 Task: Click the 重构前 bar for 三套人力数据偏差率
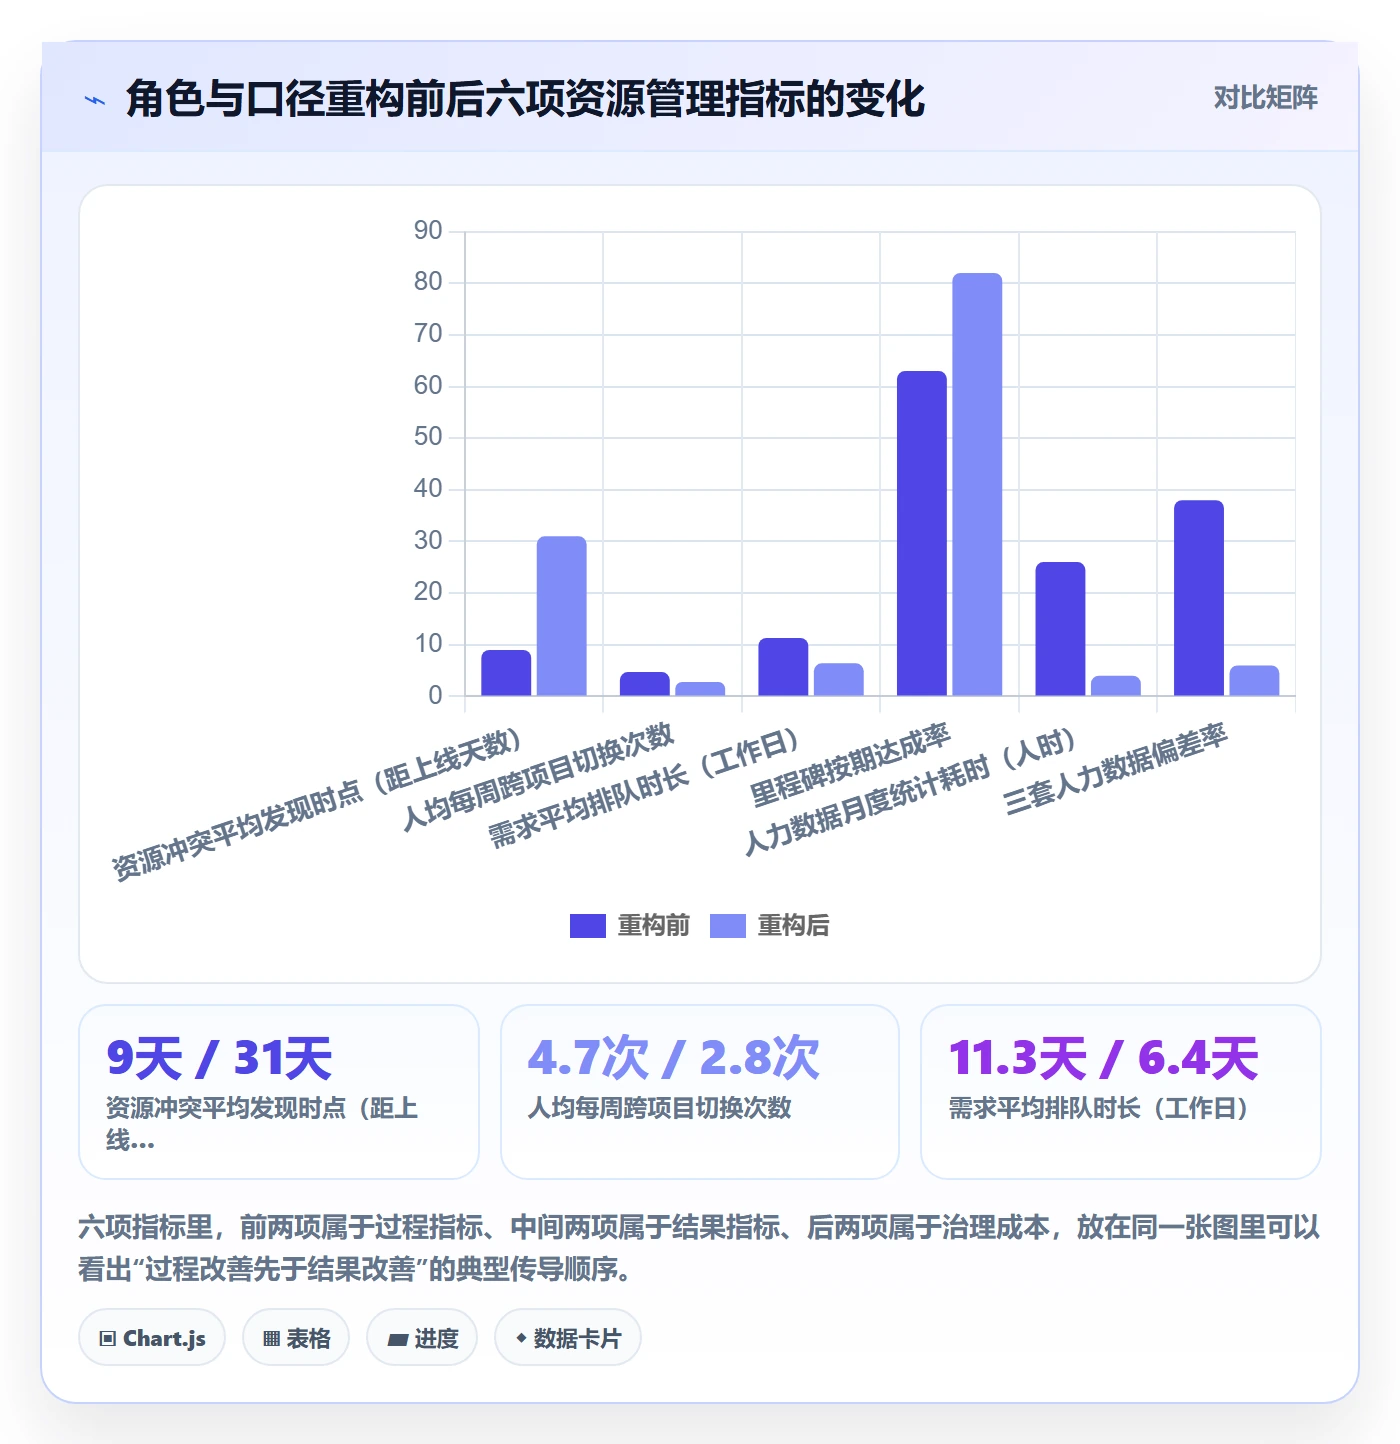(x=1199, y=598)
